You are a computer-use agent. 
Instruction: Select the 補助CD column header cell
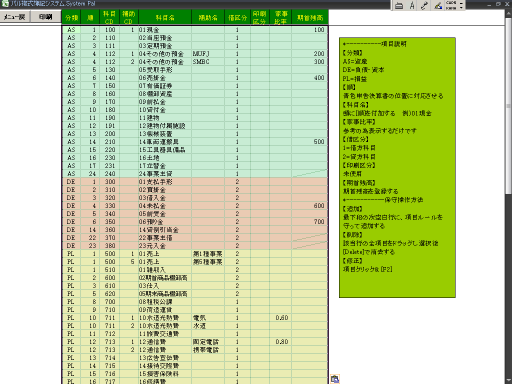128,17
